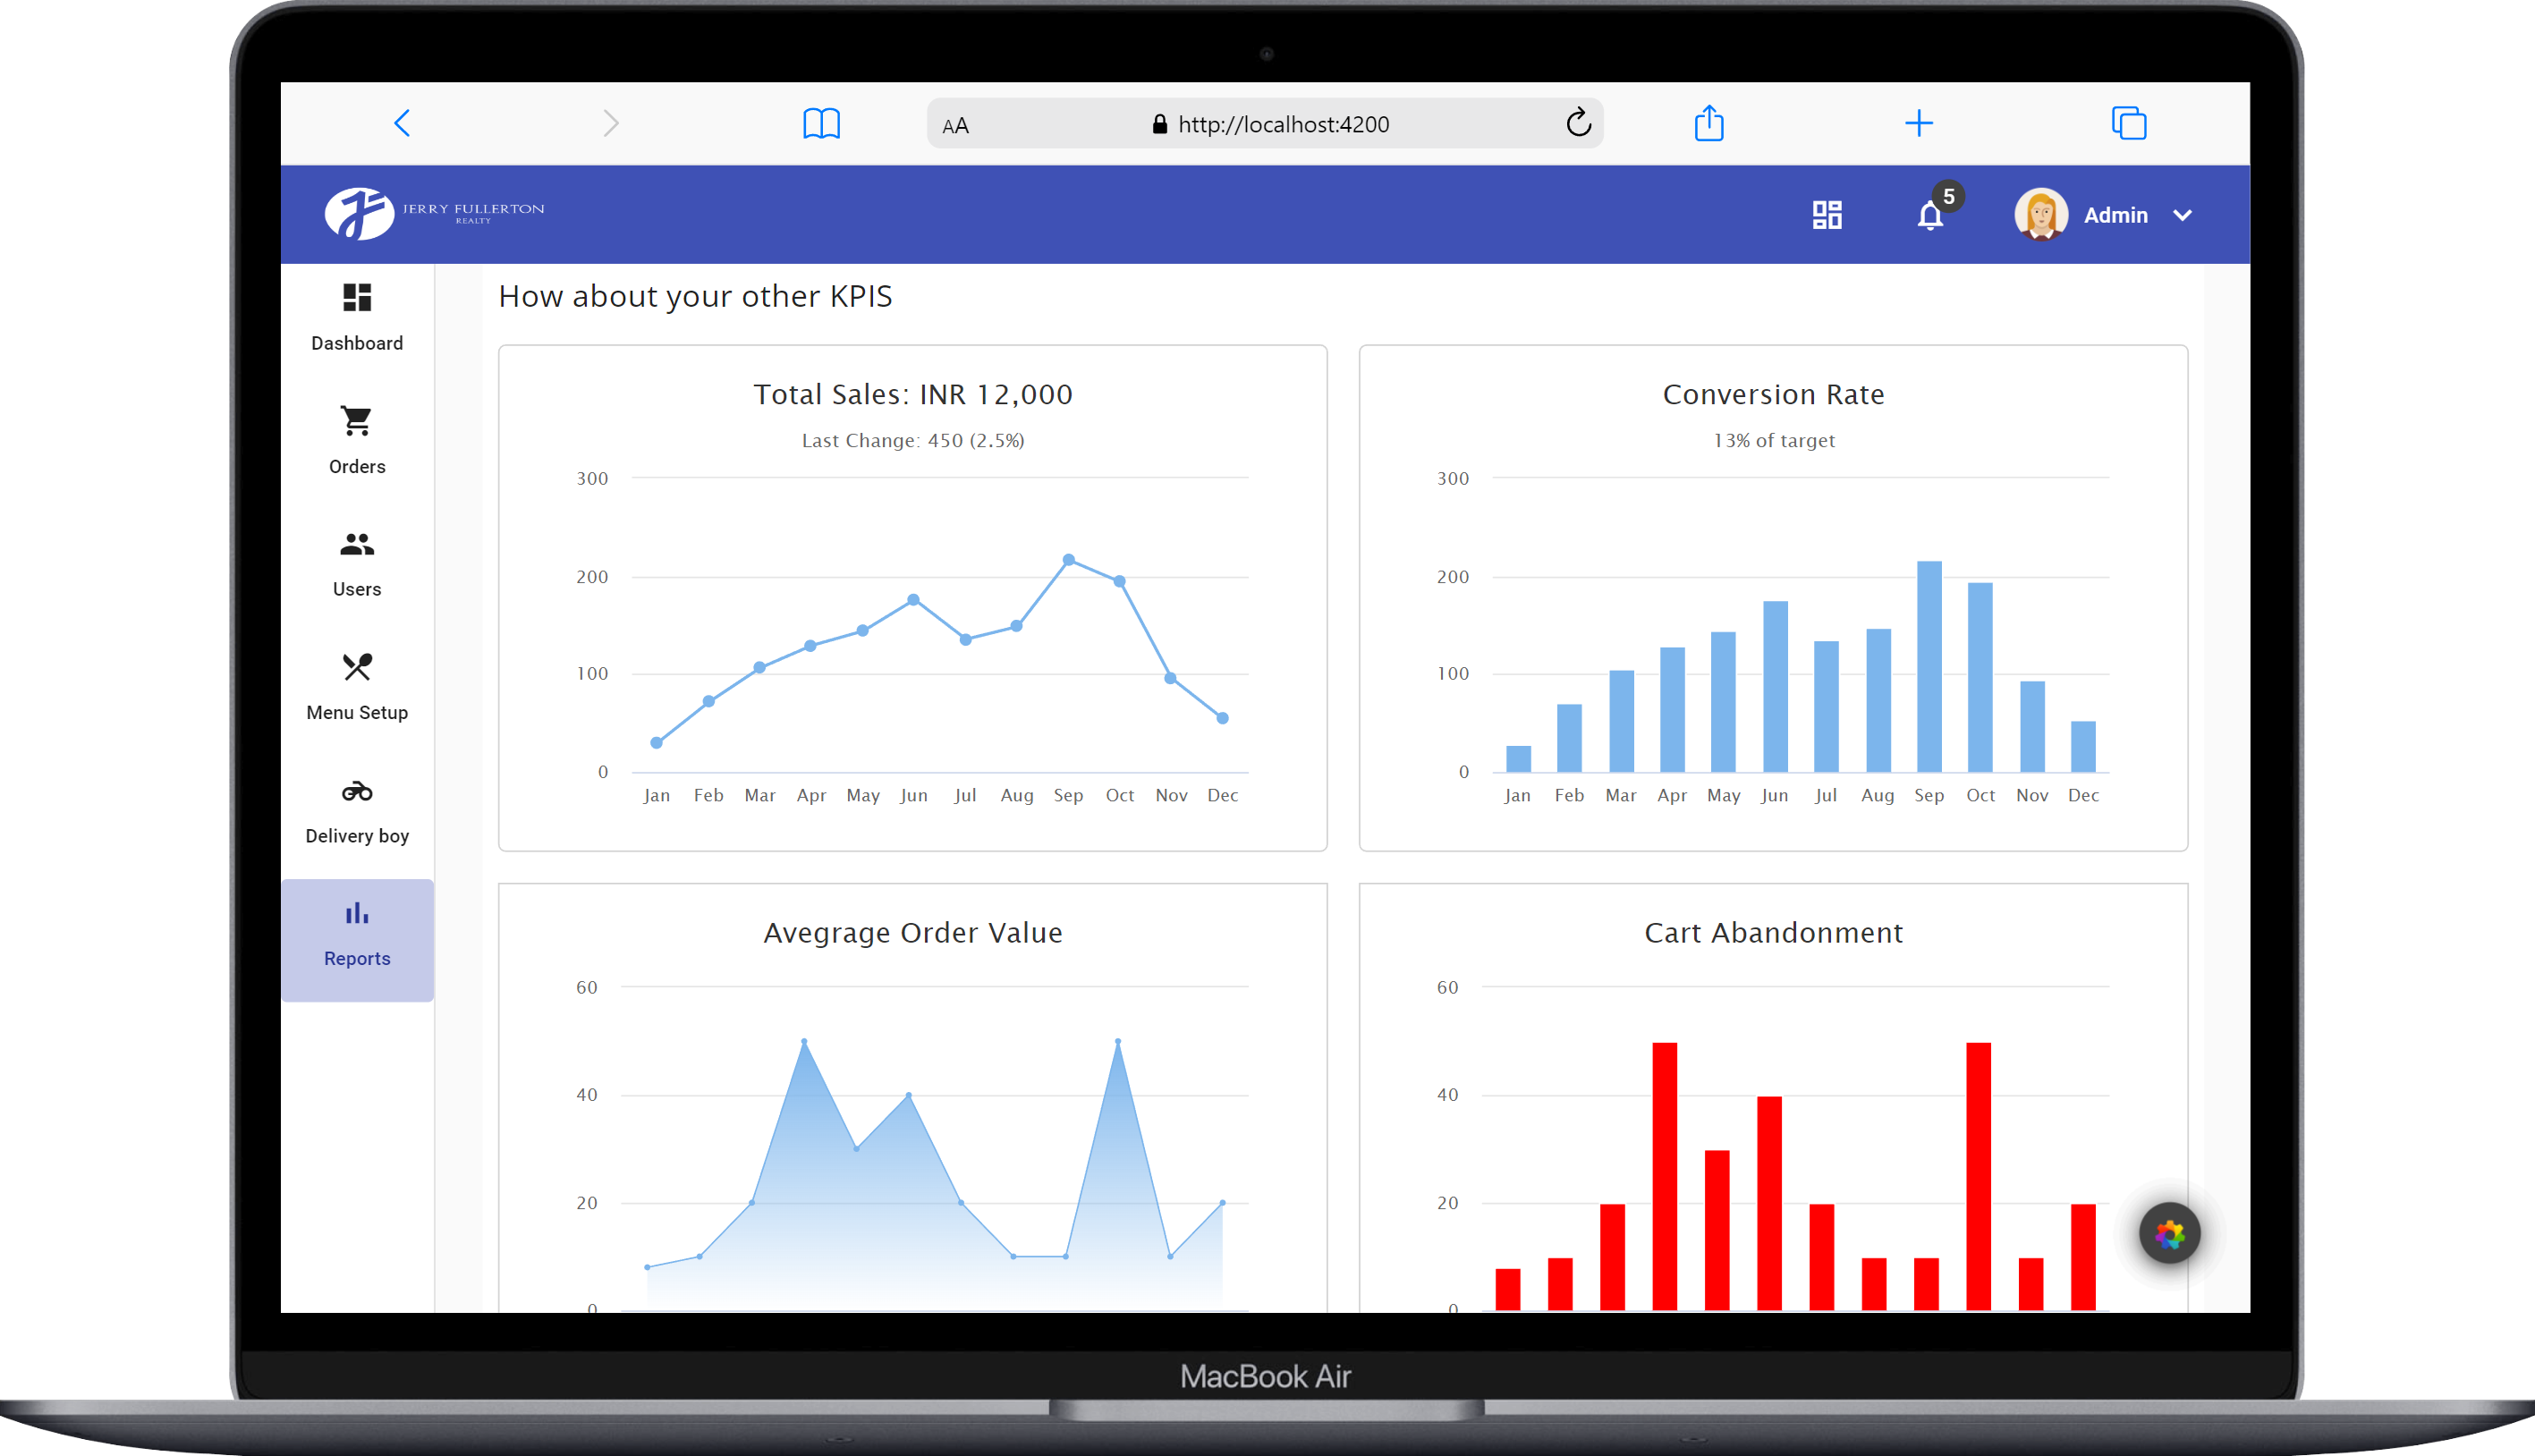Click the Admin profile avatar
The height and width of the screenshot is (1456, 2535).
click(2040, 214)
